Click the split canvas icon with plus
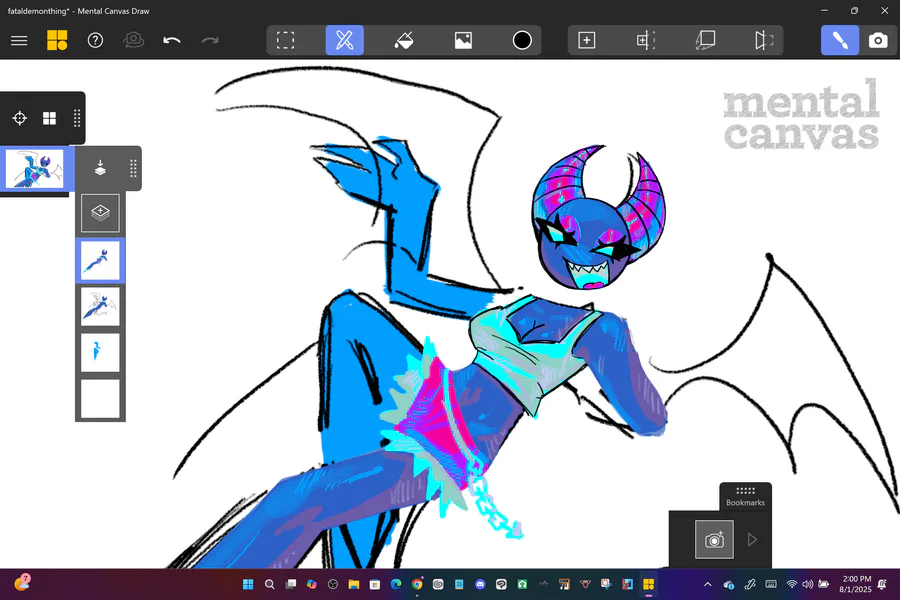The image size is (900, 600). (x=646, y=40)
